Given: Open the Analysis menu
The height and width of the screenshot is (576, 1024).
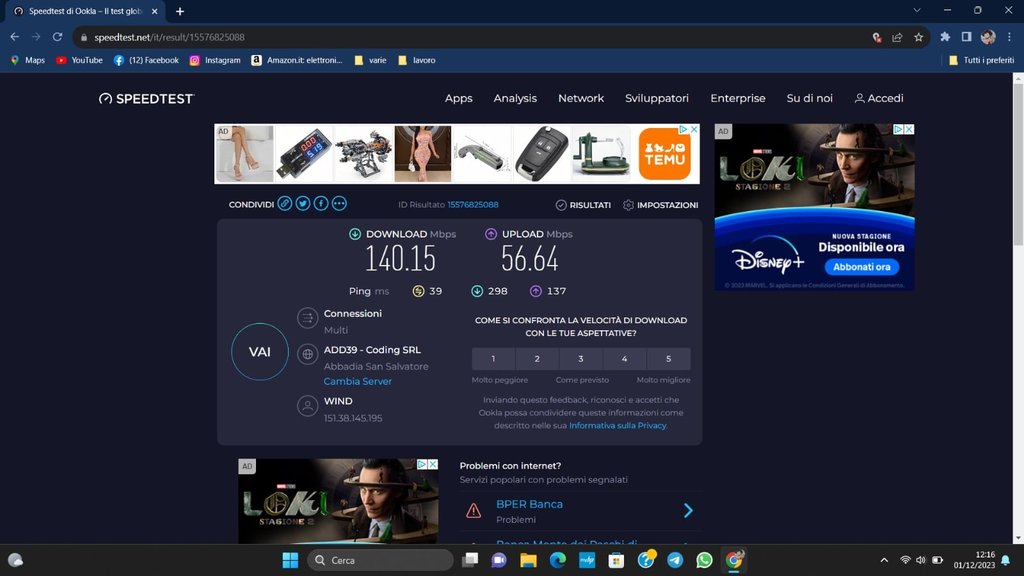Looking at the screenshot, I should (x=515, y=98).
